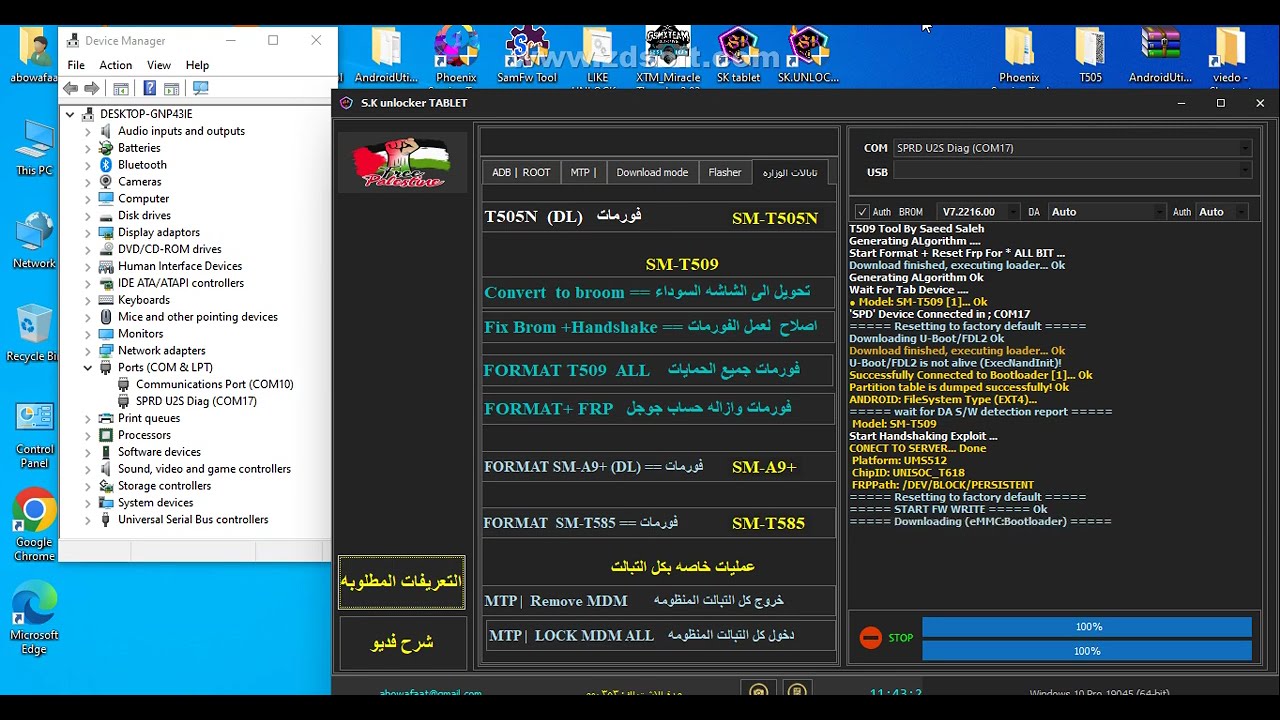Click Show/Hide console tree toolbar icon
The width and height of the screenshot is (1280, 720).
pyautogui.click(x=121, y=88)
